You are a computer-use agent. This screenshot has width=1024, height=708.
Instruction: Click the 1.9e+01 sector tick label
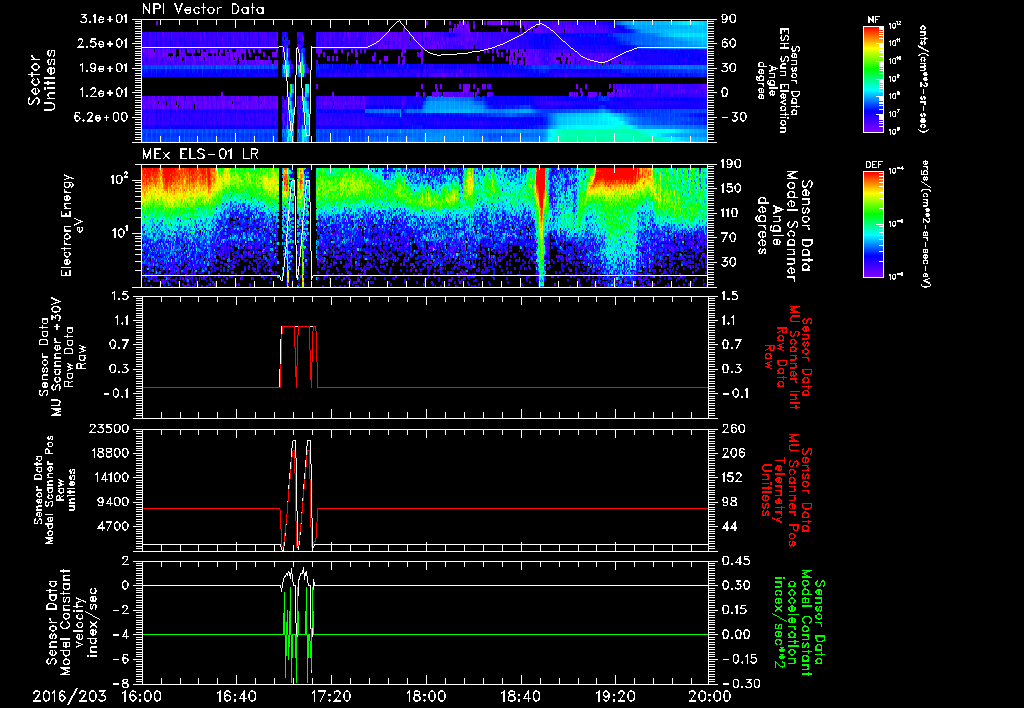pos(106,68)
